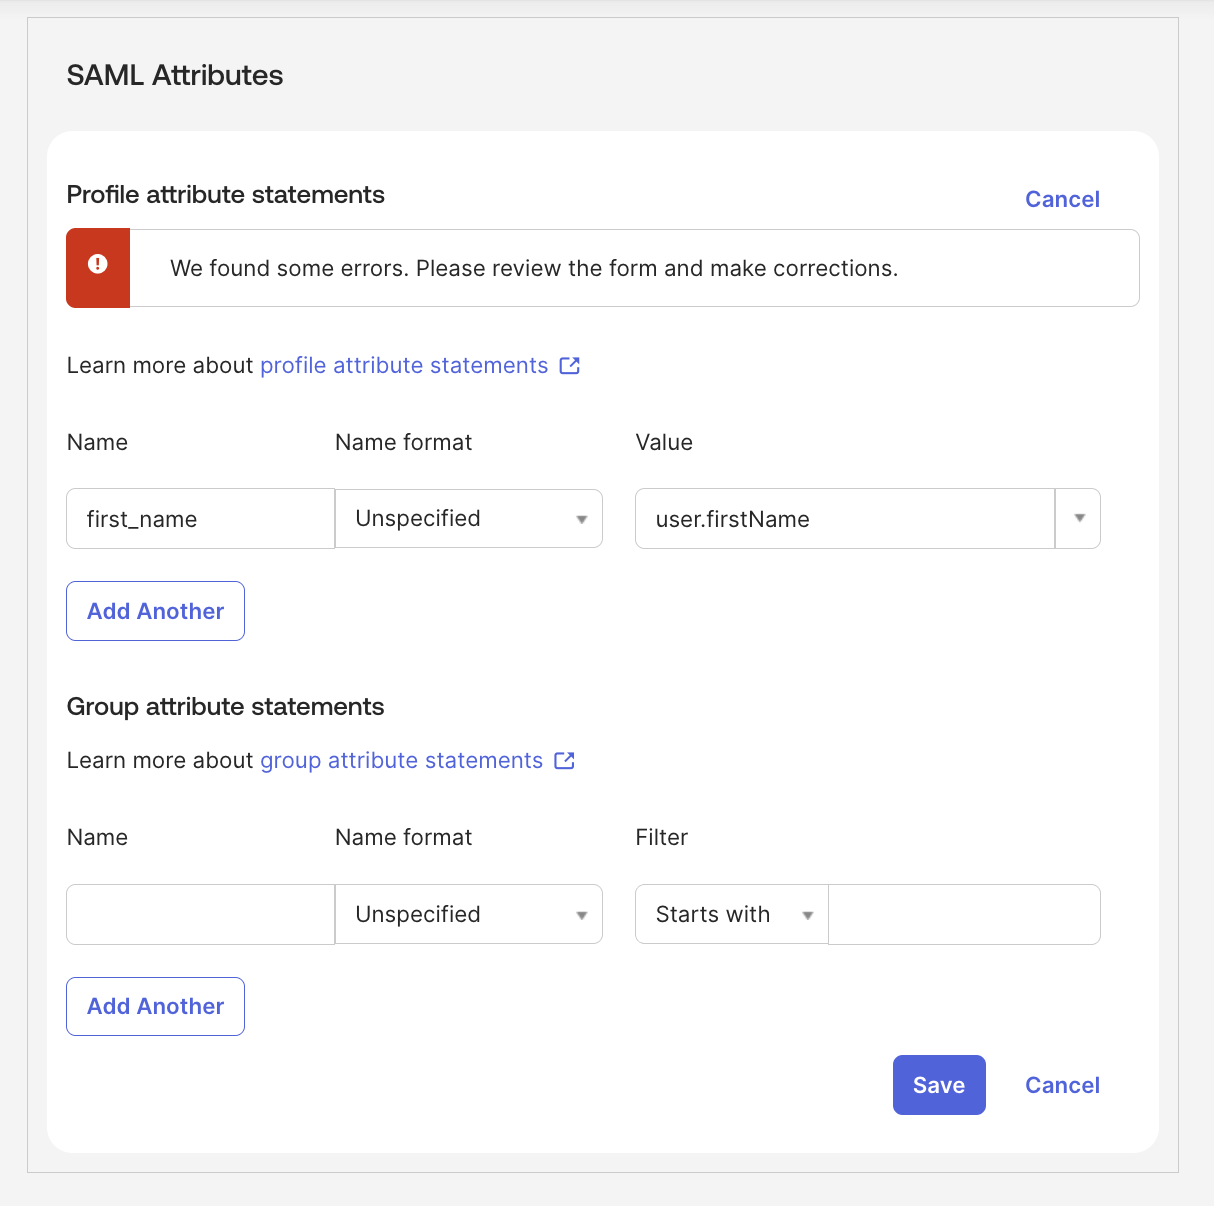The width and height of the screenshot is (1214, 1206).
Task: Click the first_name input field
Action: click(x=199, y=518)
